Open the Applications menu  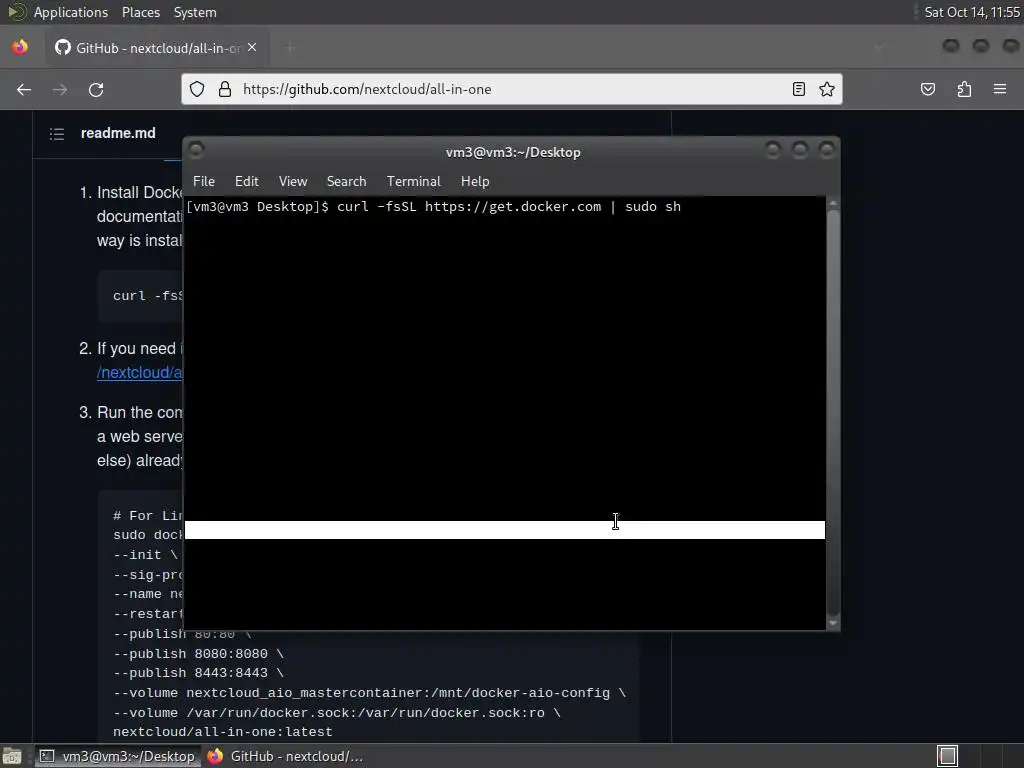[x=71, y=12]
